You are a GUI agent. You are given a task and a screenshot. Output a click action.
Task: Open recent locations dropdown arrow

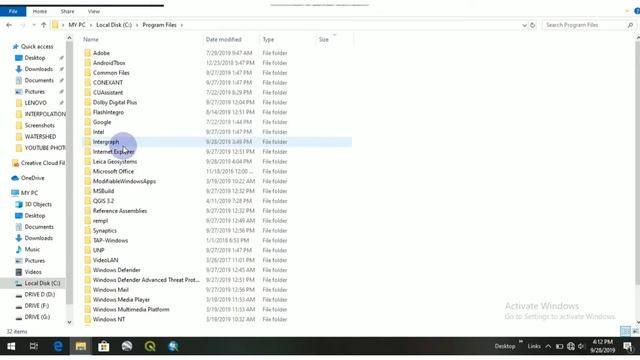[34, 25]
